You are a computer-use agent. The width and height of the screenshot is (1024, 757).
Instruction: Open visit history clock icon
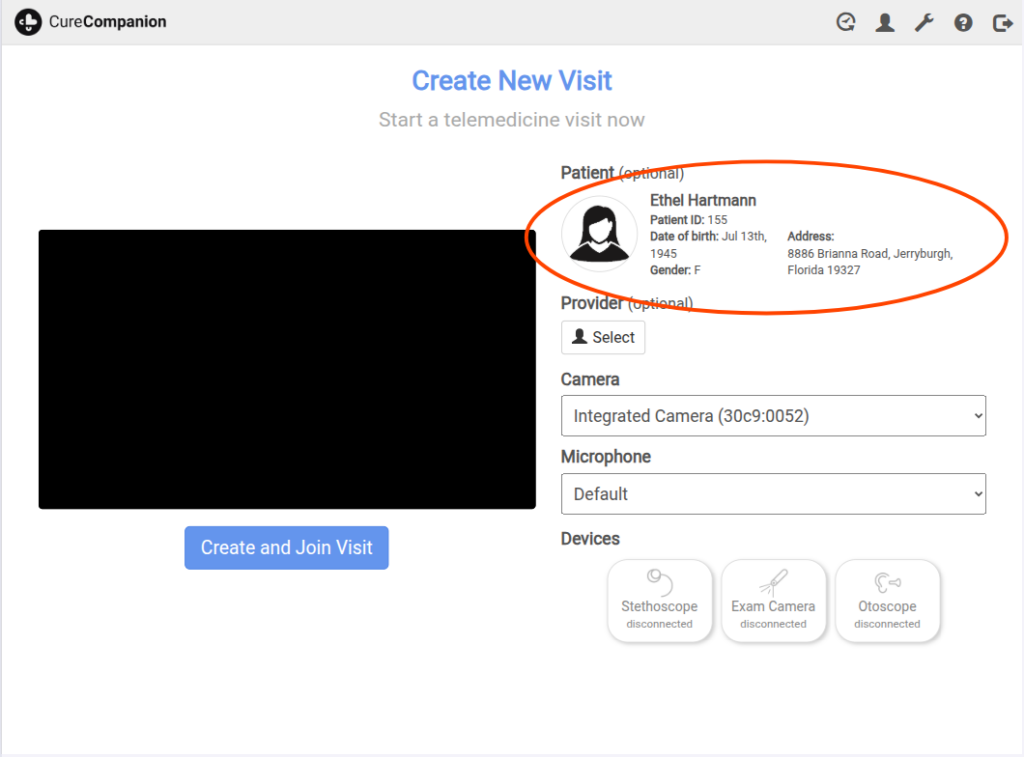pyautogui.click(x=846, y=22)
